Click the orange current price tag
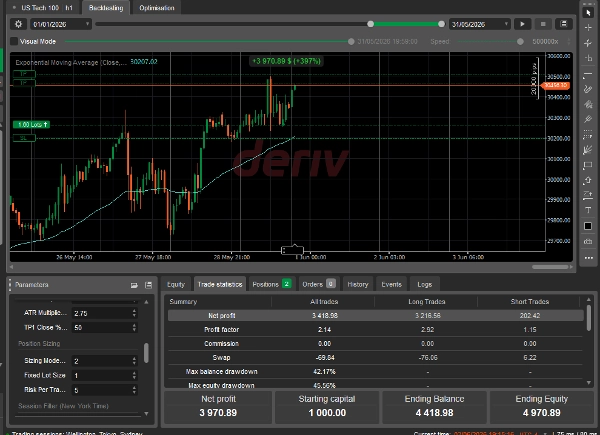Viewport: 600px width, 435px height. click(x=556, y=85)
